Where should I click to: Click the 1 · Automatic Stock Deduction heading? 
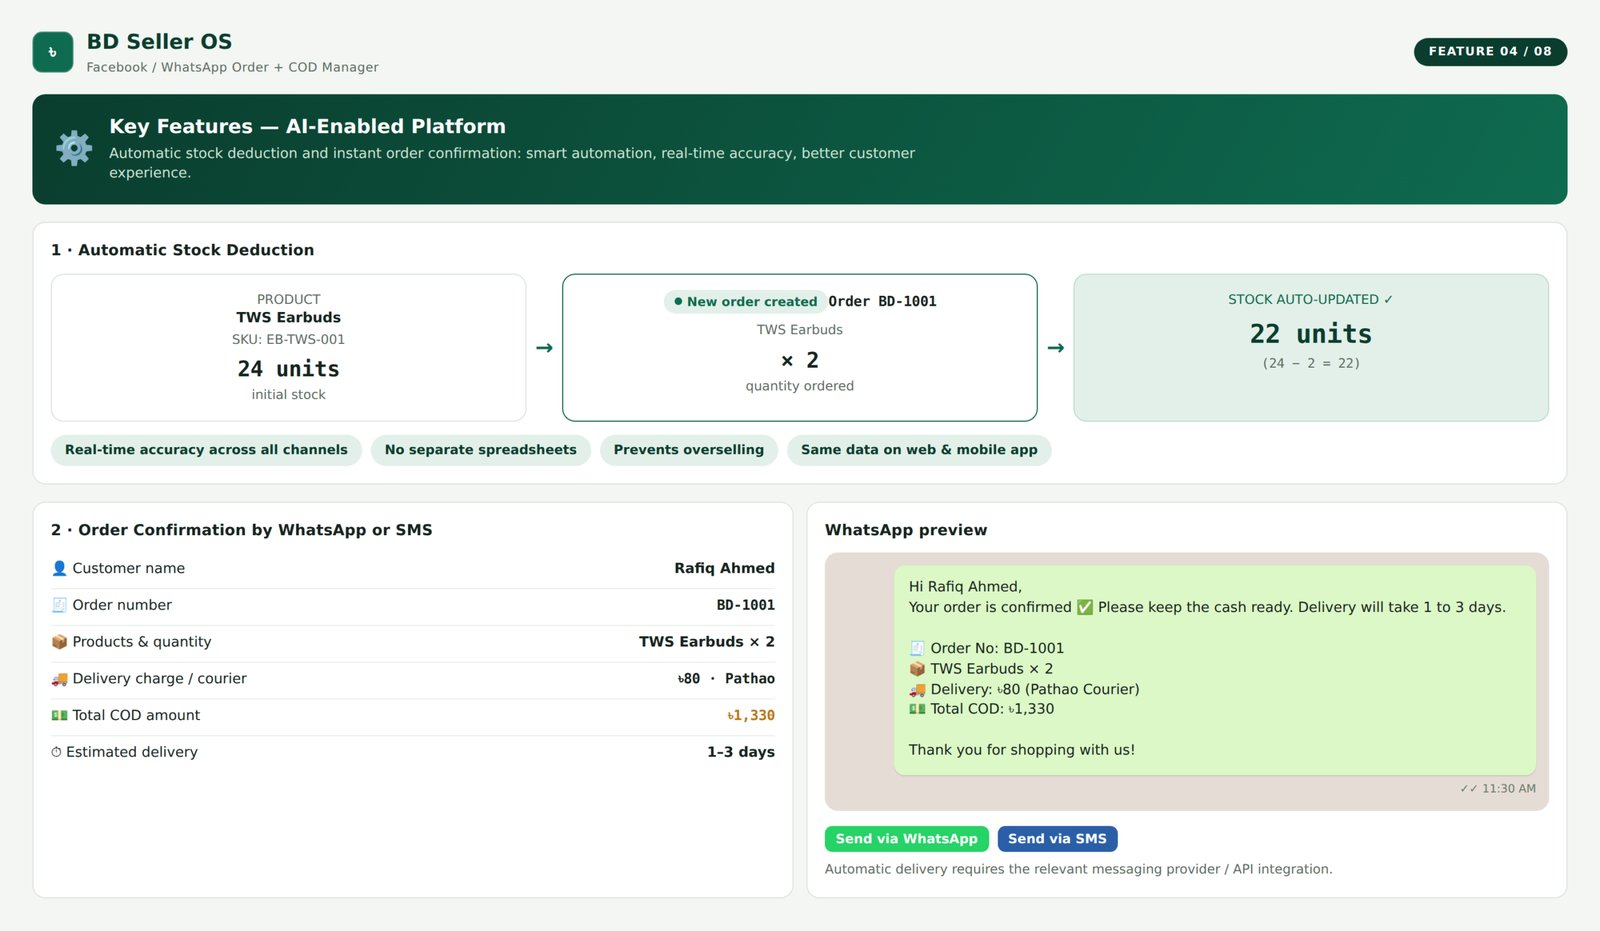(x=182, y=250)
